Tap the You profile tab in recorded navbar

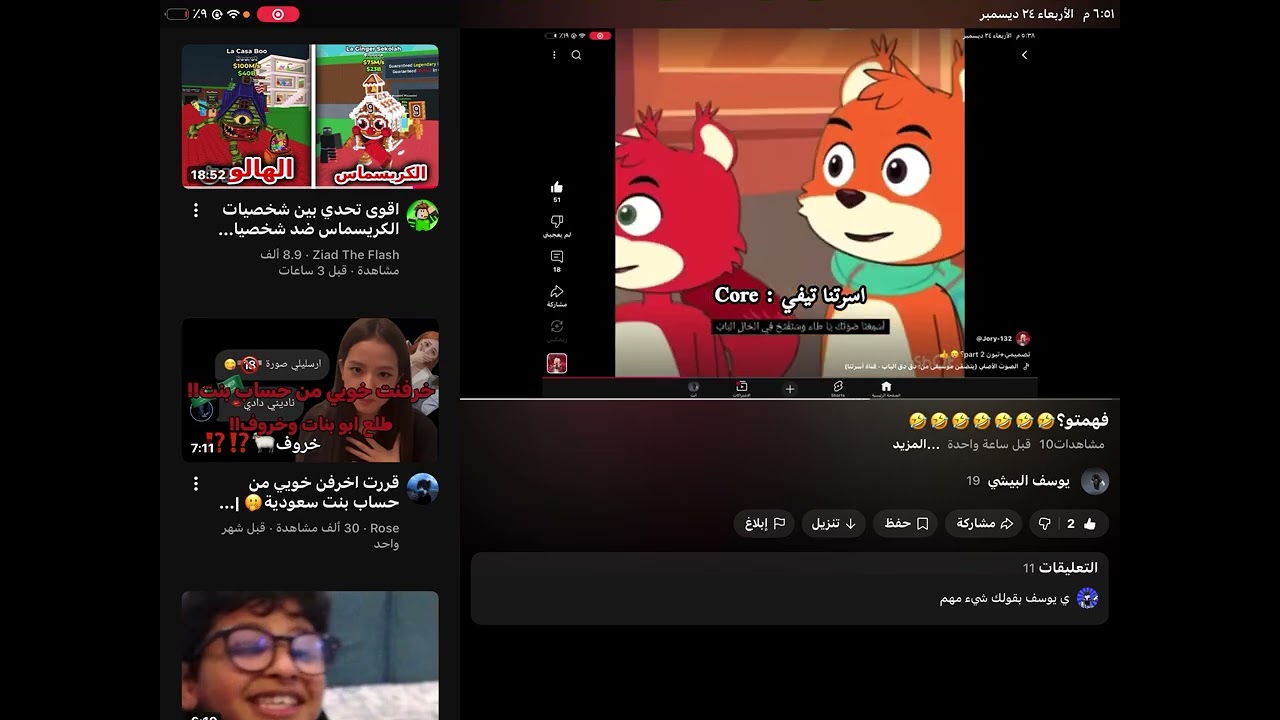[x=693, y=389]
